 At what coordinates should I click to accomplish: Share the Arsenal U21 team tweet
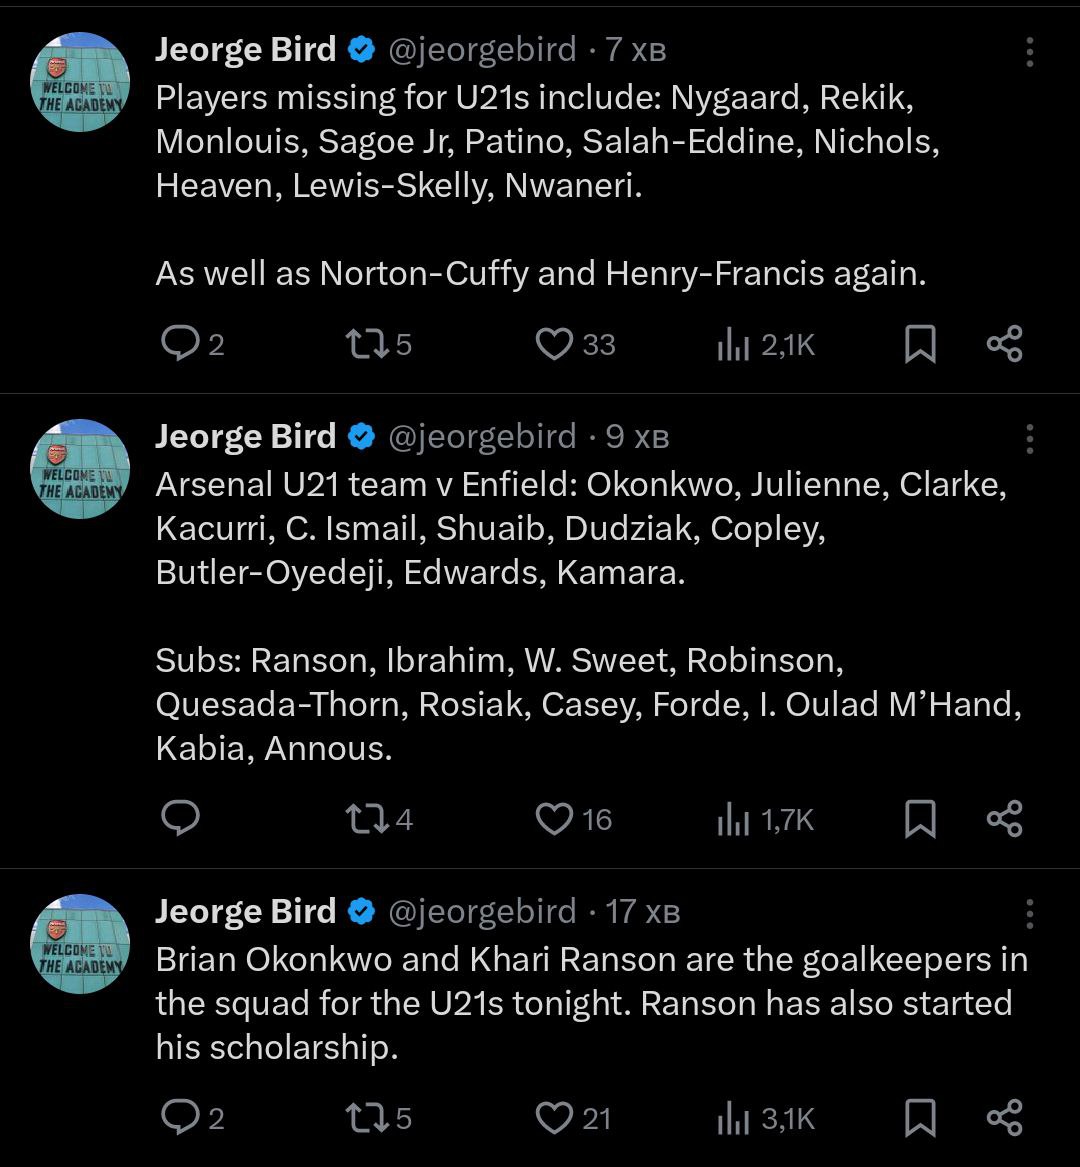click(x=1004, y=820)
